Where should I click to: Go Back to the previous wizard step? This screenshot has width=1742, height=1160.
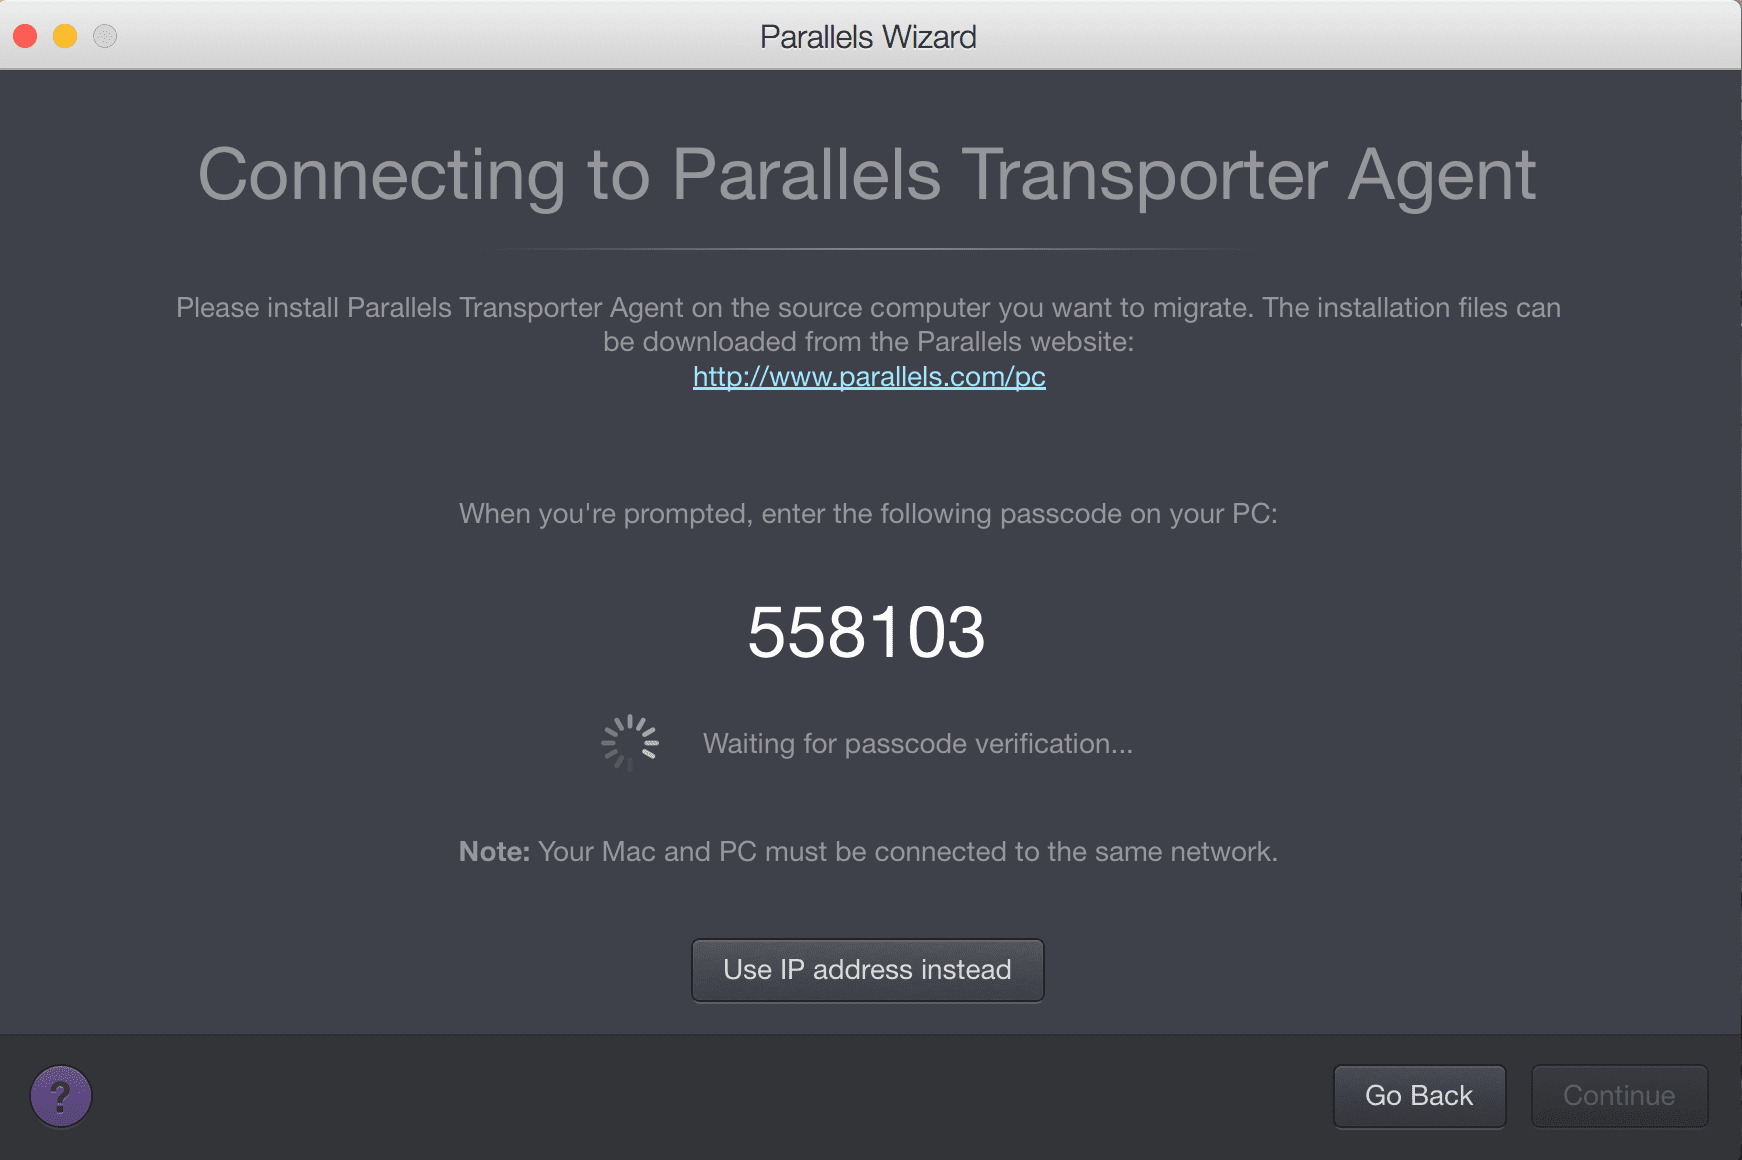click(x=1419, y=1096)
